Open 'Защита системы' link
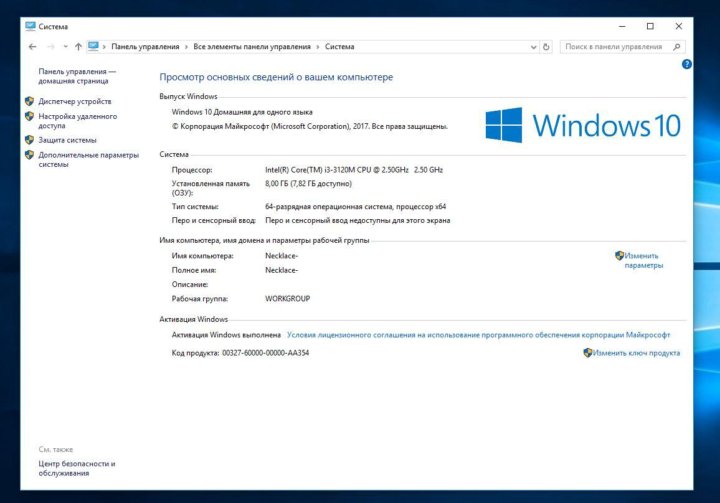720x503 pixels. (x=67, y=140)
